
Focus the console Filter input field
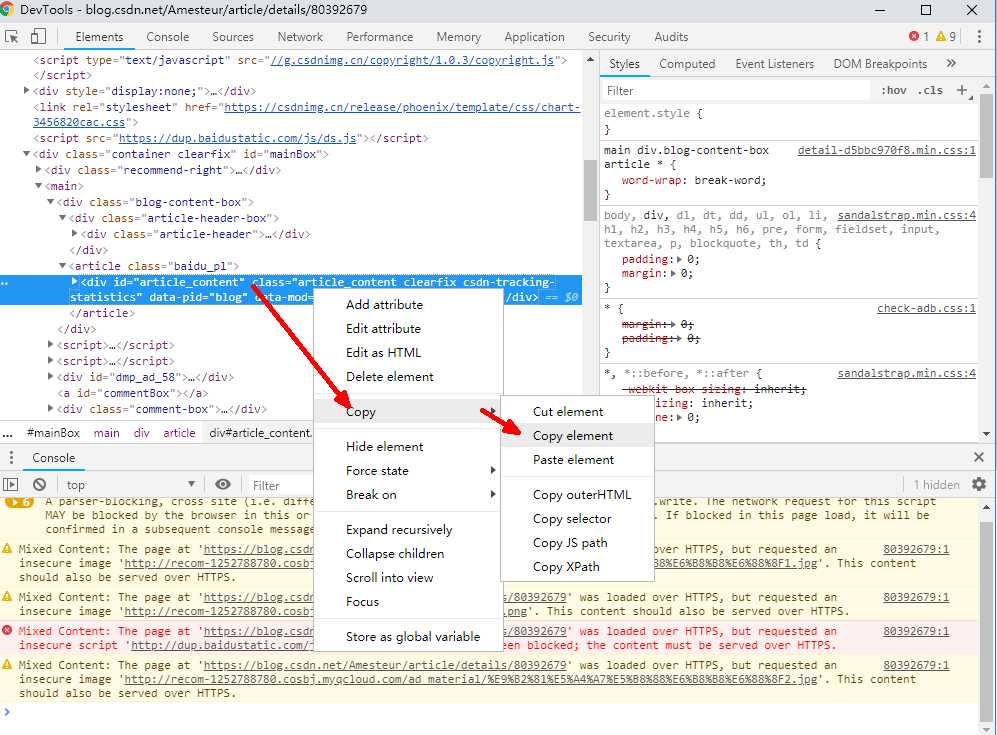click(280, 485)
